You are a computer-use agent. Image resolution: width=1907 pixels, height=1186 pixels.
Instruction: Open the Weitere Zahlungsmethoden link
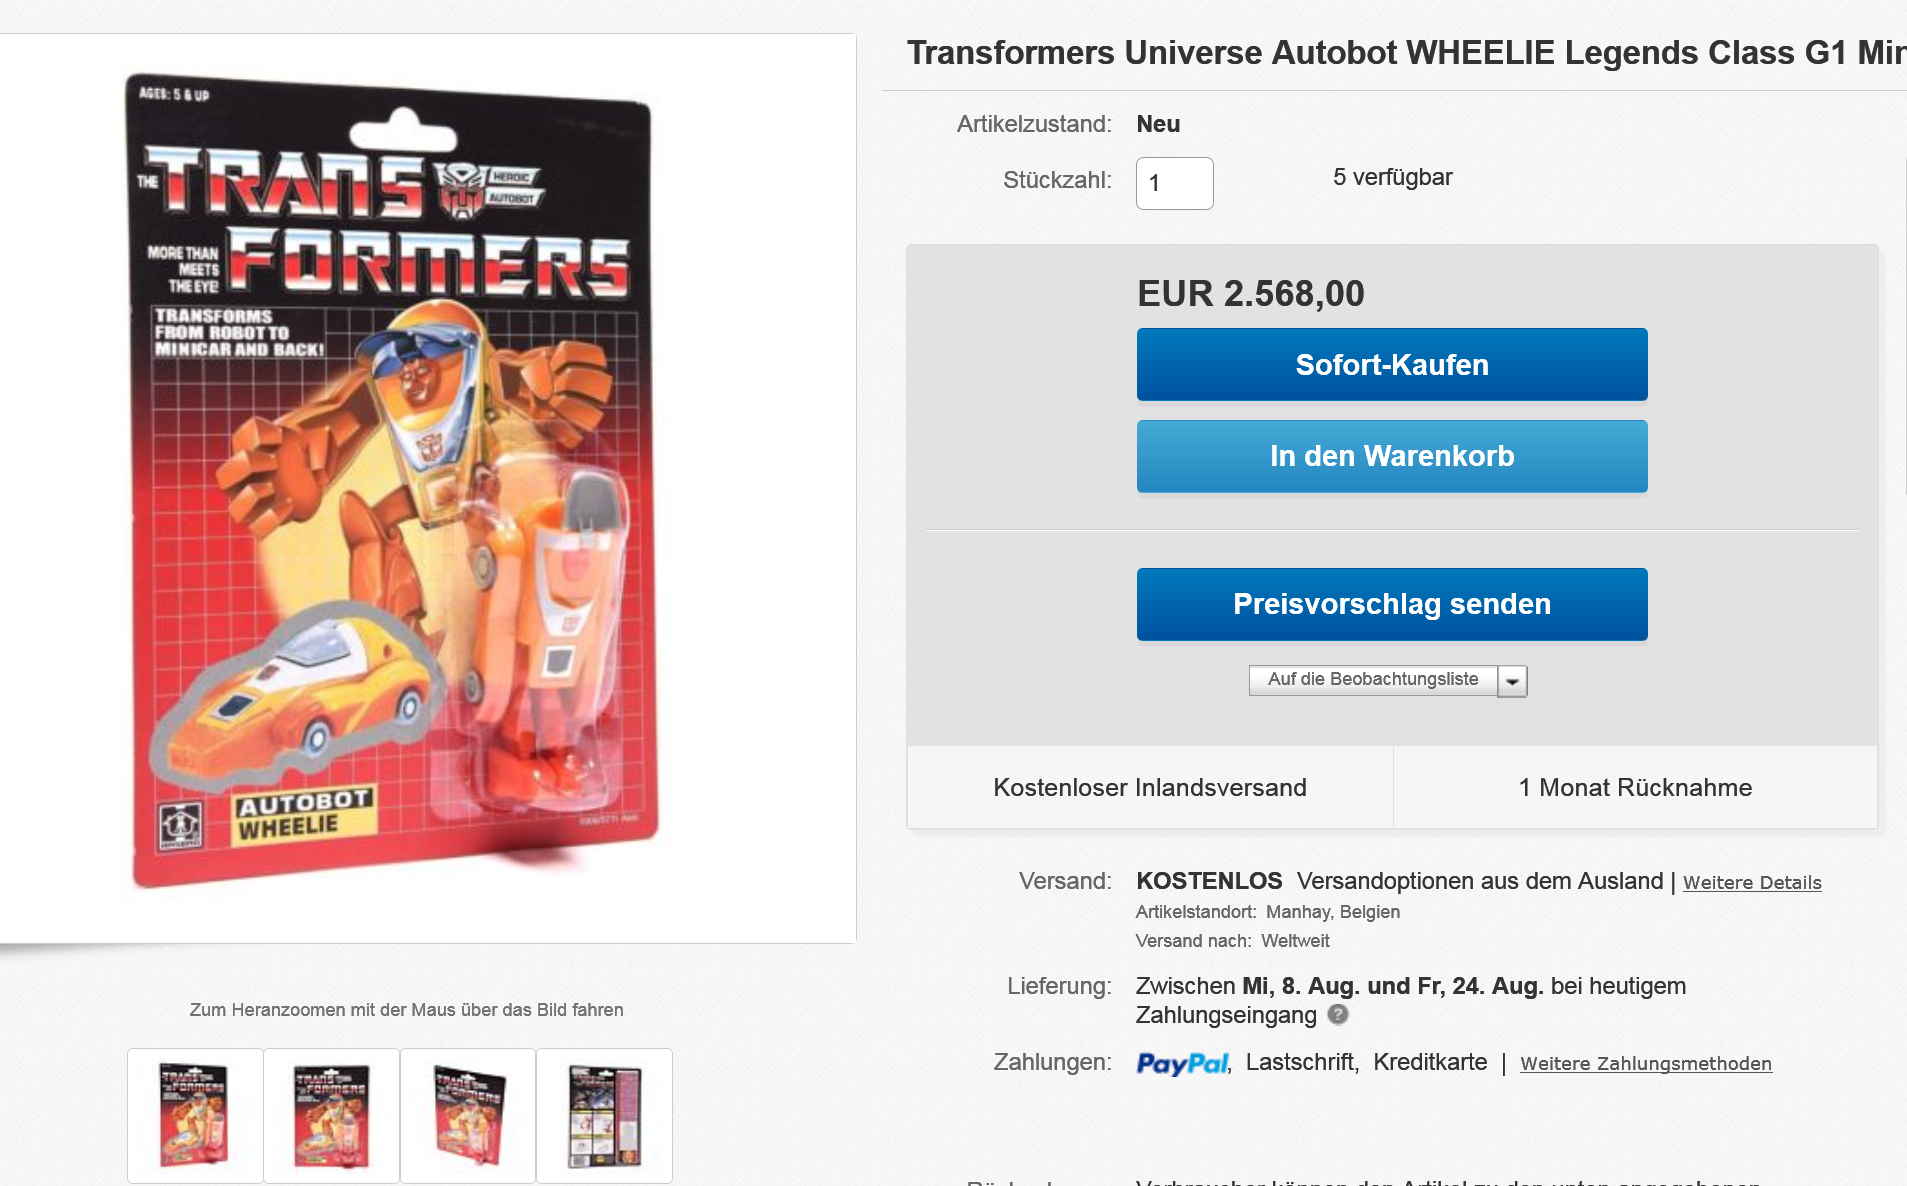point(1645,1064)
